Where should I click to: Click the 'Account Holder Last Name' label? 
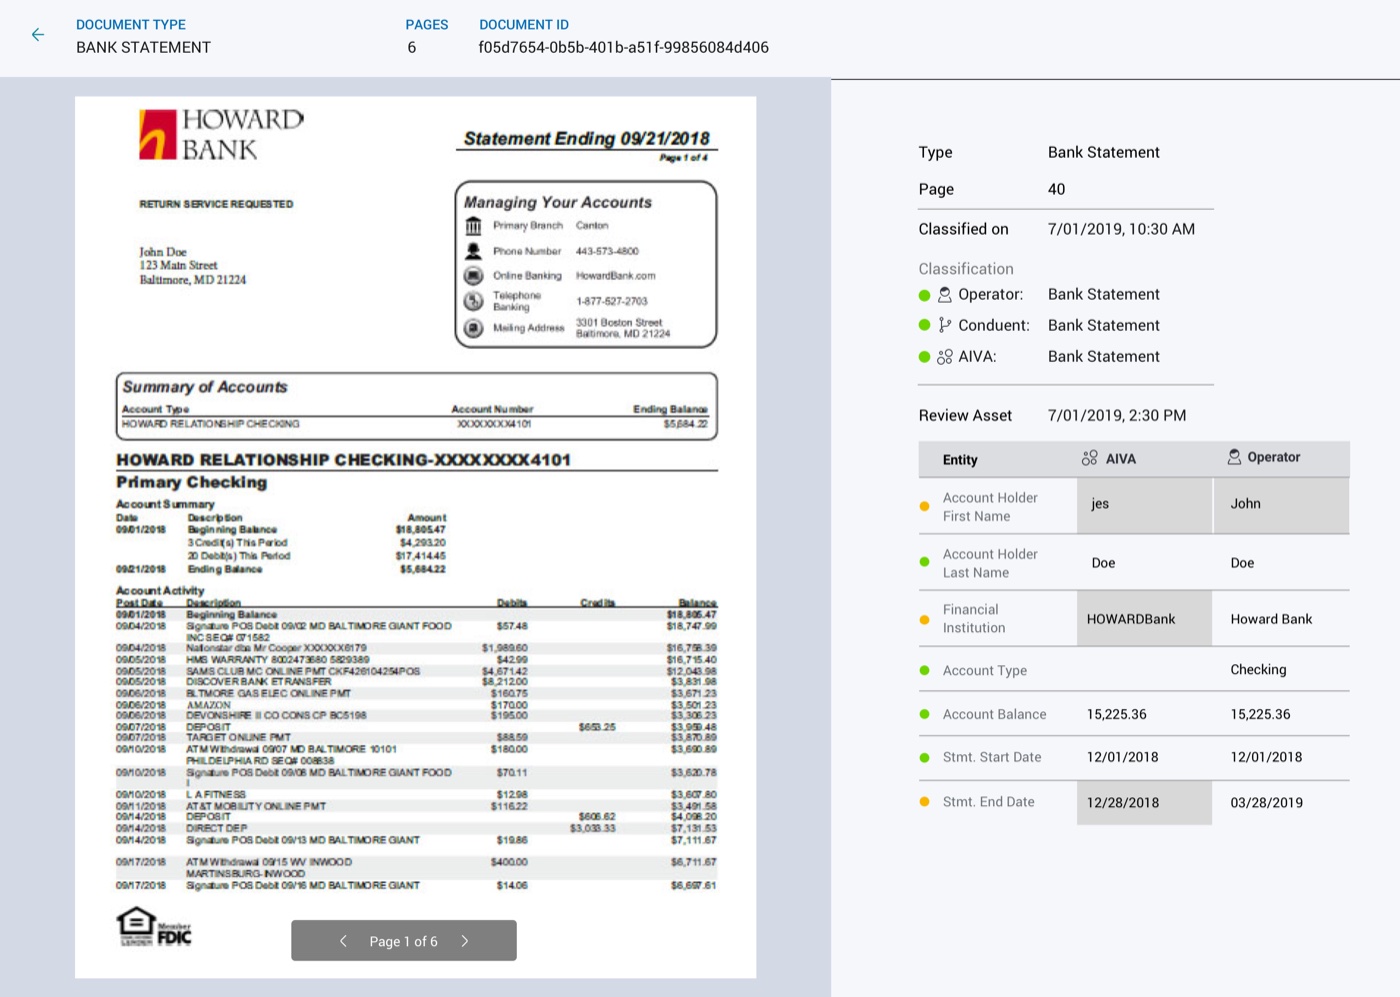tap(990, 563)
